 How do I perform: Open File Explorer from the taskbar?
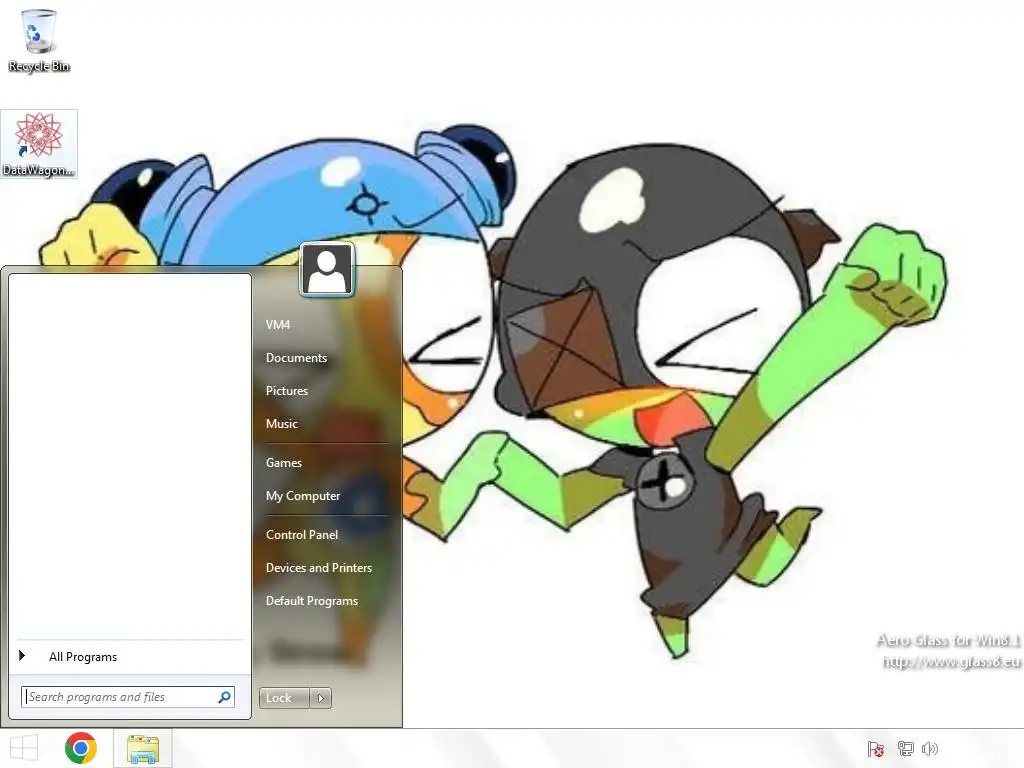tap(143, 749)
